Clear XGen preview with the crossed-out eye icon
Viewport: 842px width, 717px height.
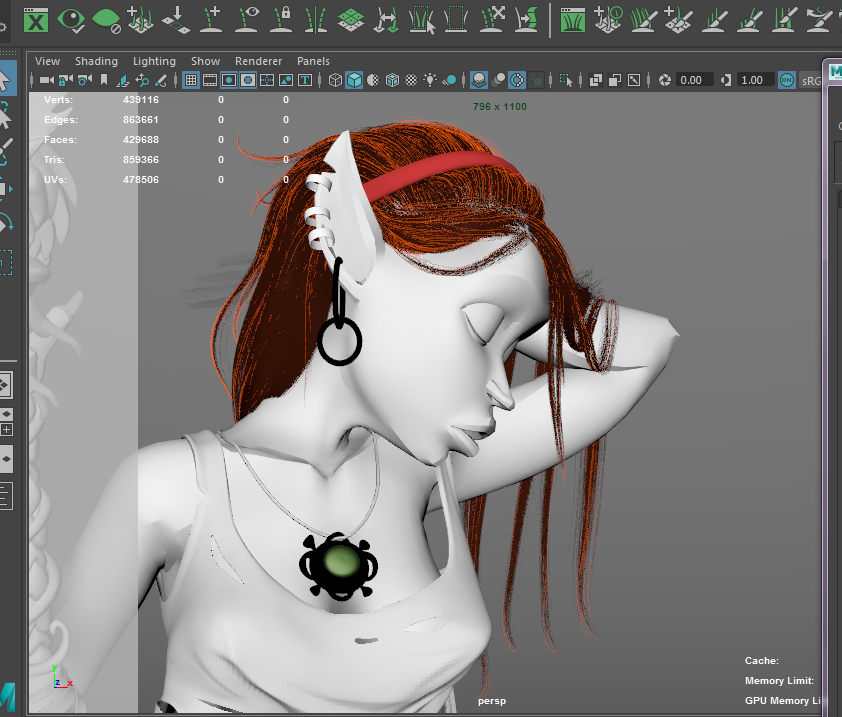(x=106, y=20)
